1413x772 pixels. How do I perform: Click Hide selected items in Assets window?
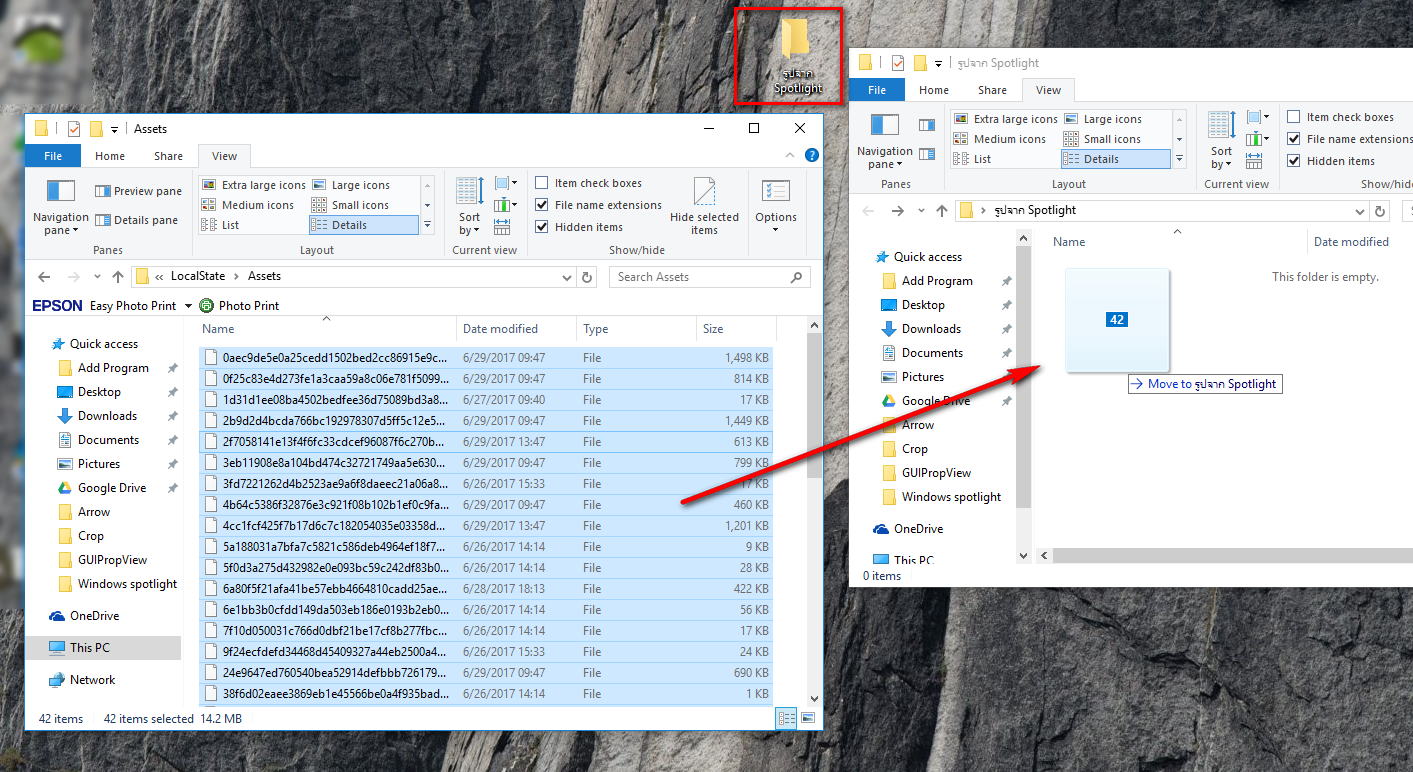coord(704,207)
